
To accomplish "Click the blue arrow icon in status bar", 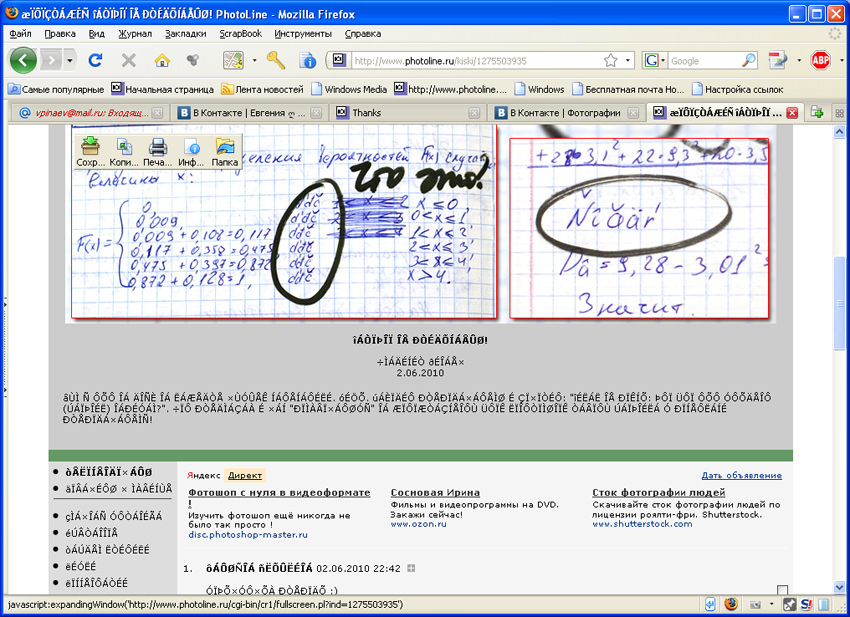I will click(710, 604).
